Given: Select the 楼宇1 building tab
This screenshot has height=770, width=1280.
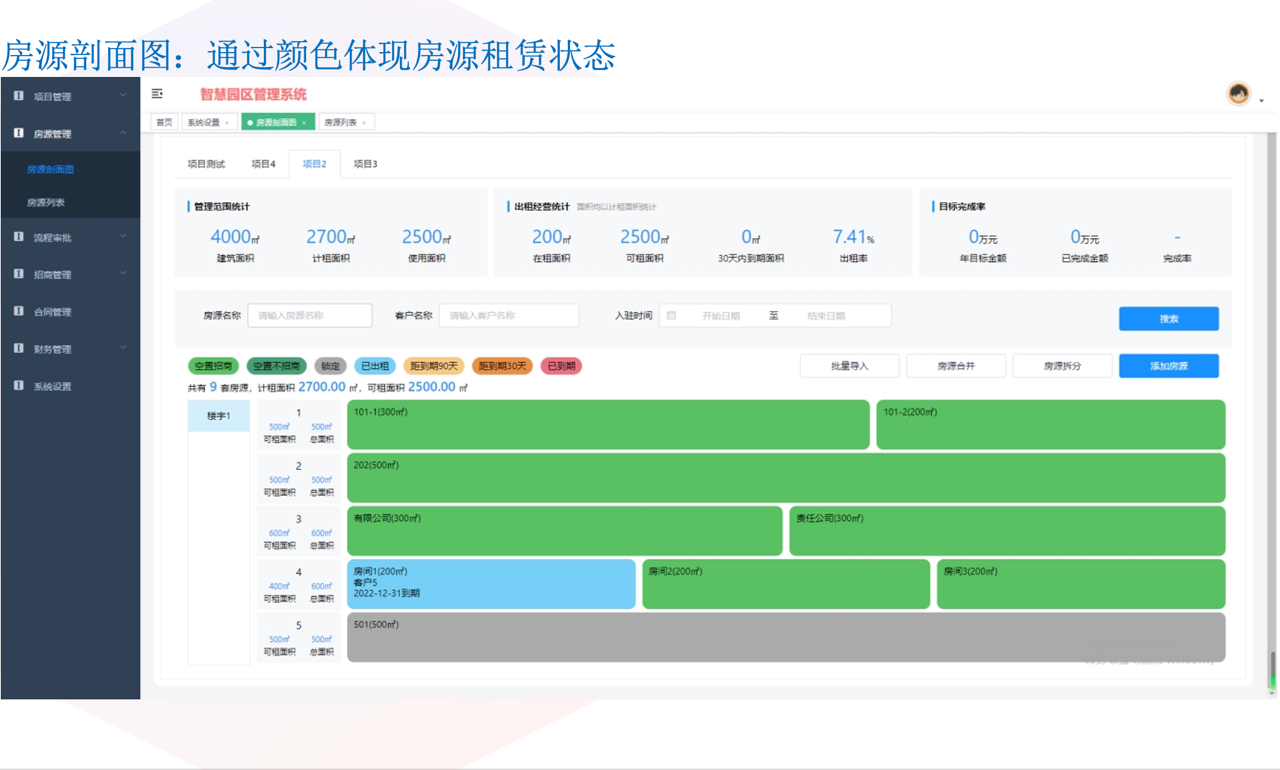Looking at the screenshot, I should click(x=219, y=416).
